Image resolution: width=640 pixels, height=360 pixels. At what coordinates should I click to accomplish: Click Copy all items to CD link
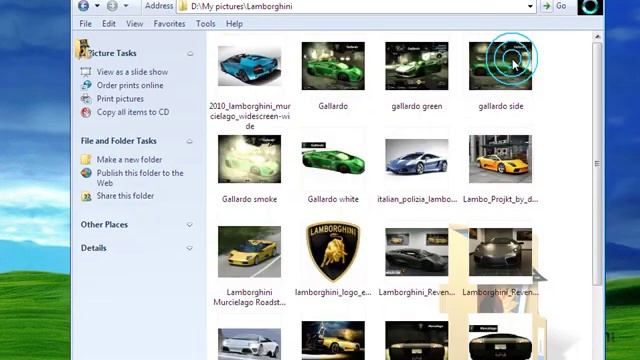tap(133, 112)
